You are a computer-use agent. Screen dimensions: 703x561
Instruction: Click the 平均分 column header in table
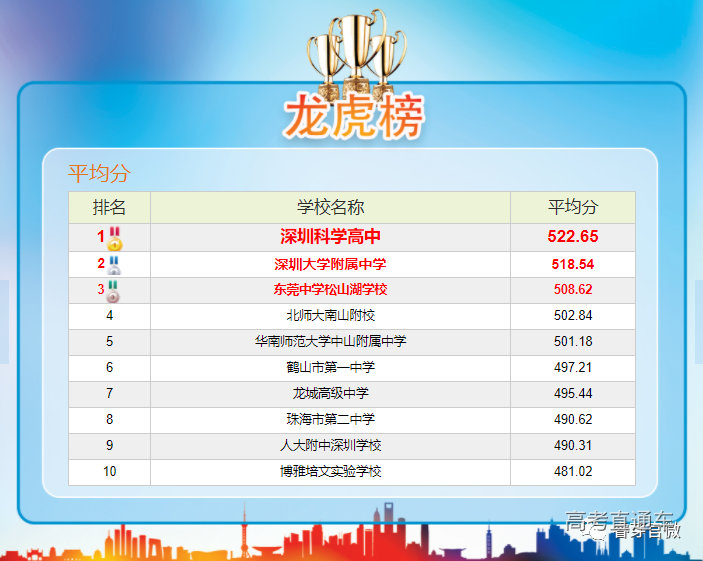[x=572, y=207]
